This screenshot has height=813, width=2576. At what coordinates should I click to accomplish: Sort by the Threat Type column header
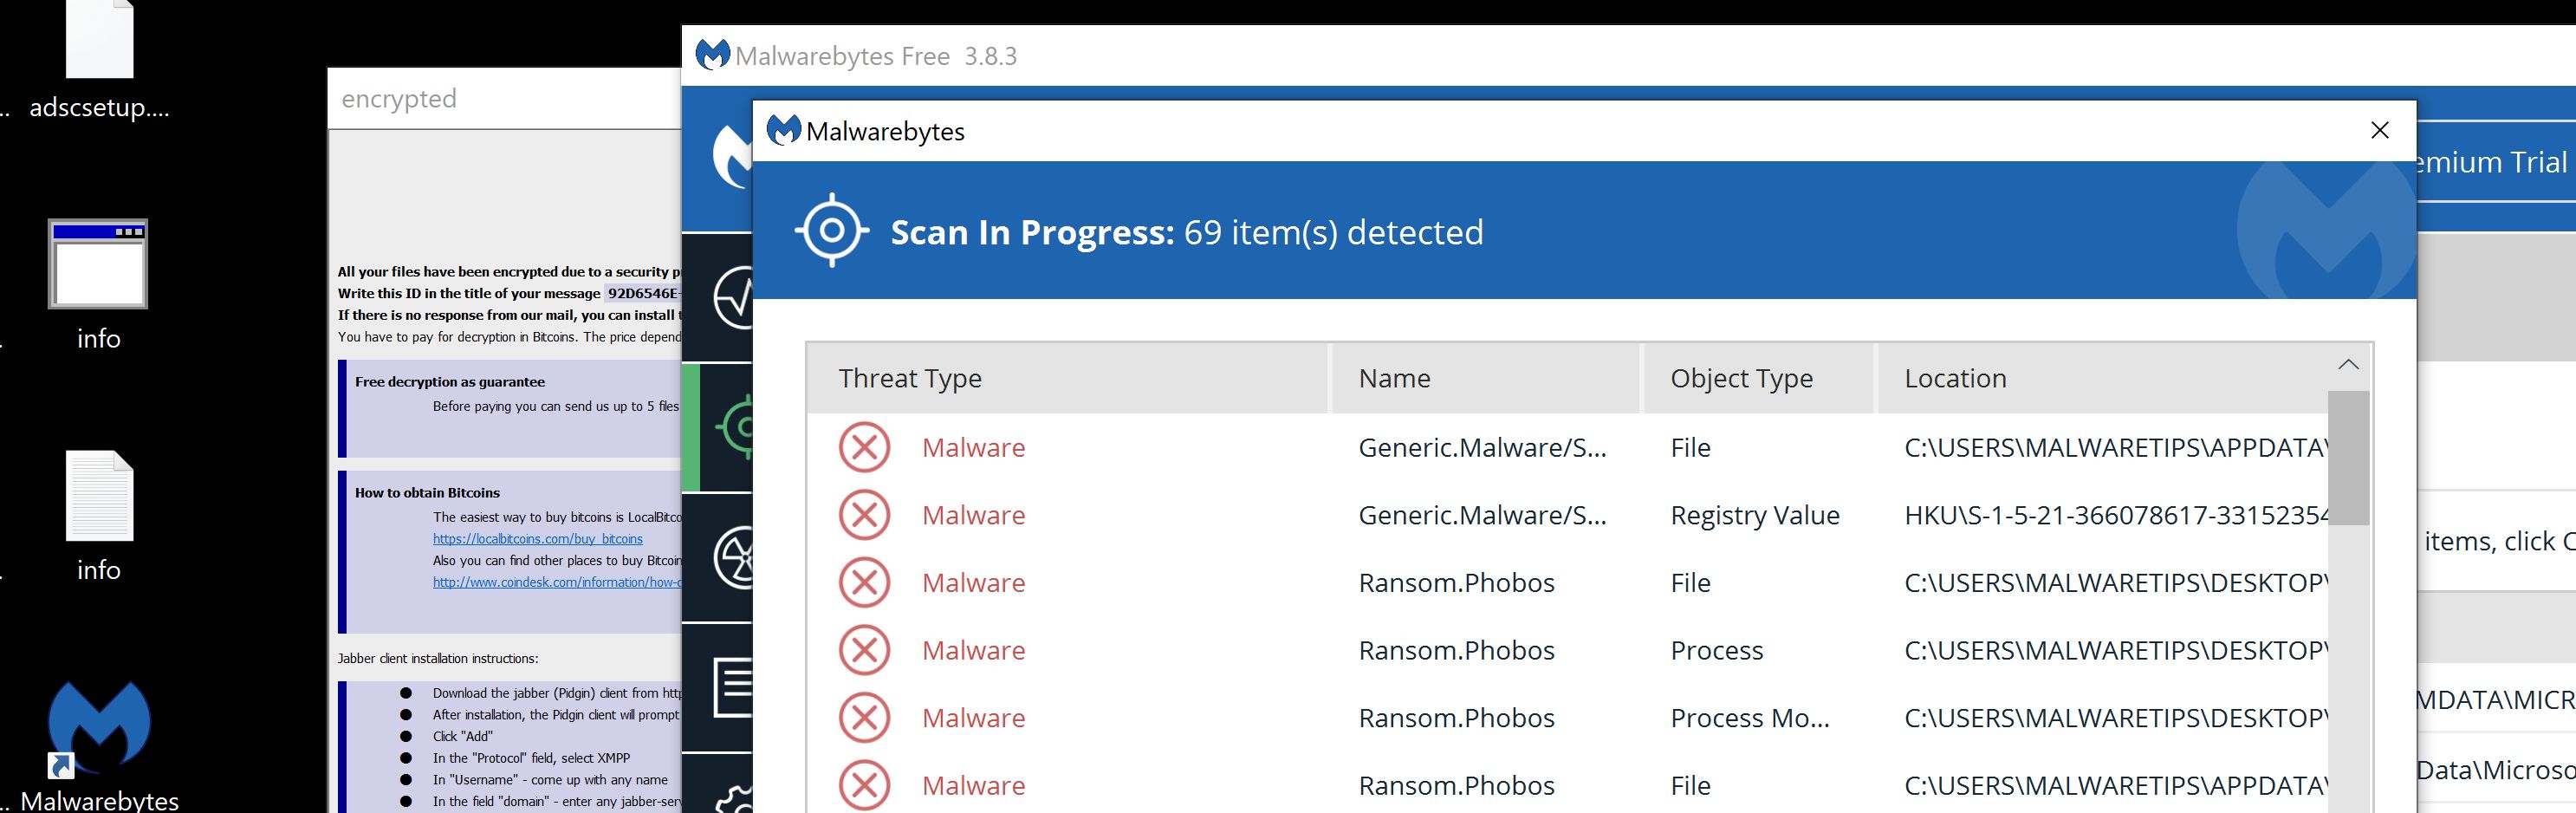click(909, 378)
